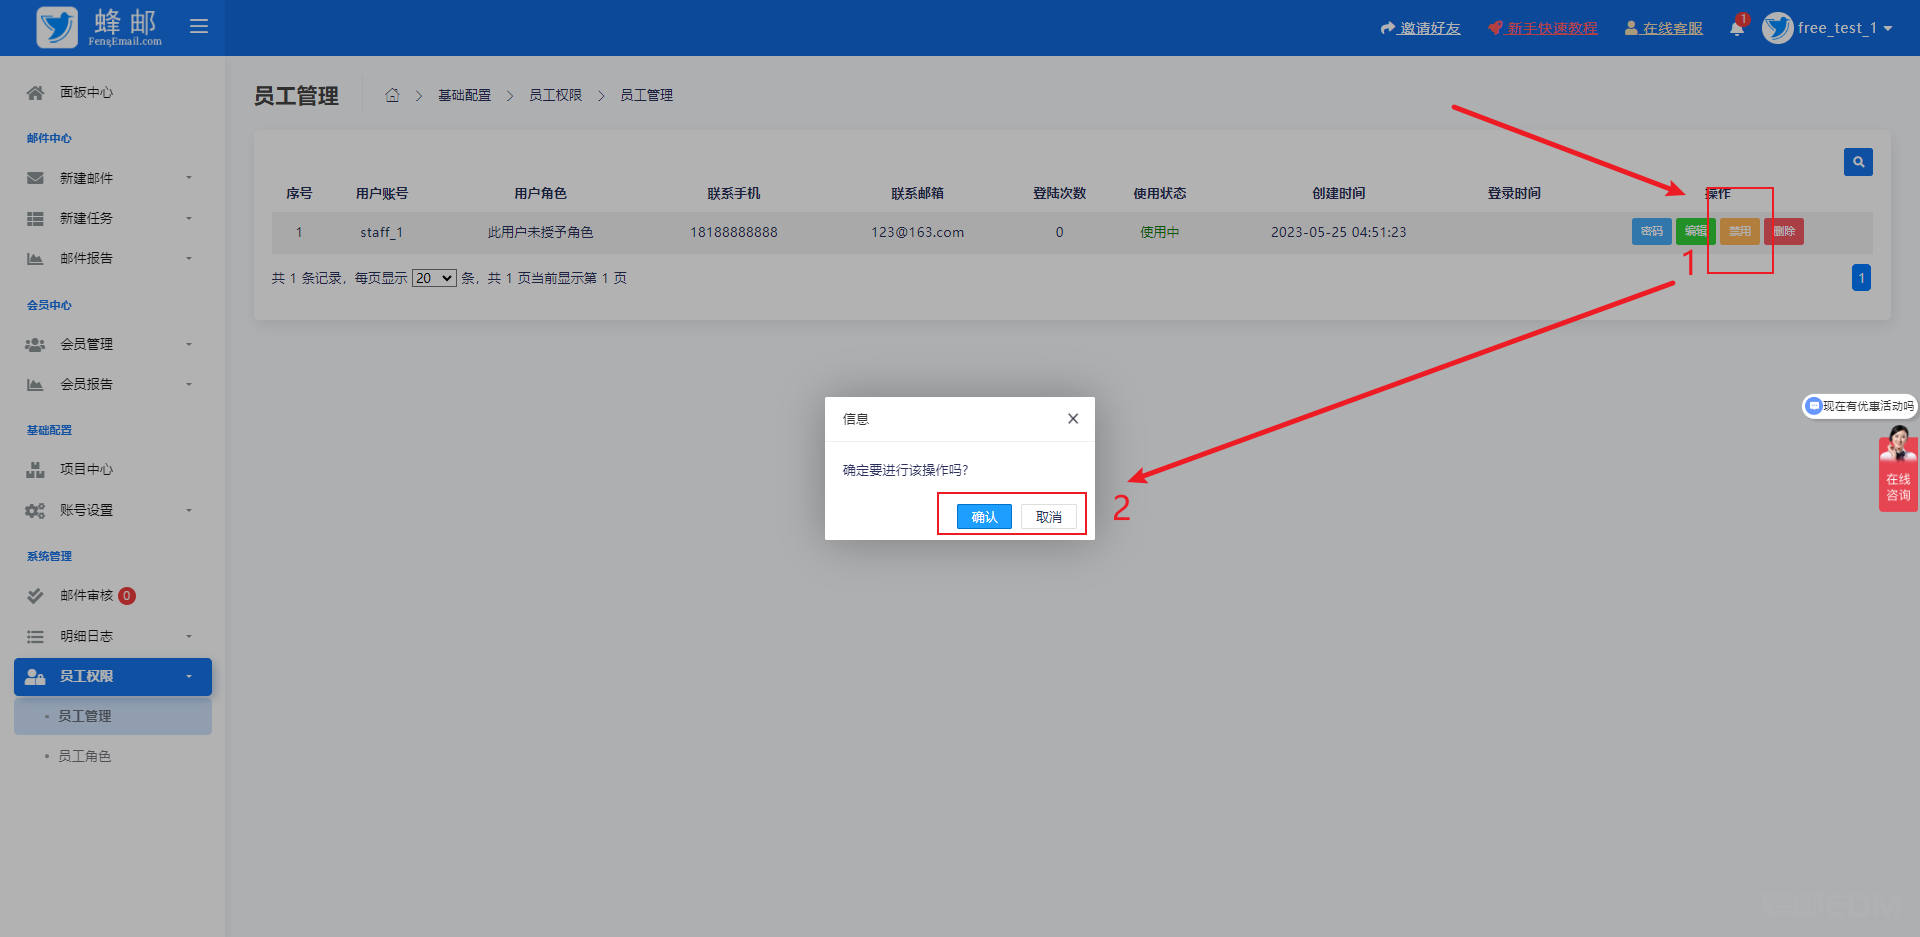This screenshot has width=1920, height=937.
Task: Click the red 0 badge on 邮件审核
Action: pyautogui.click(x=127, y=596)
